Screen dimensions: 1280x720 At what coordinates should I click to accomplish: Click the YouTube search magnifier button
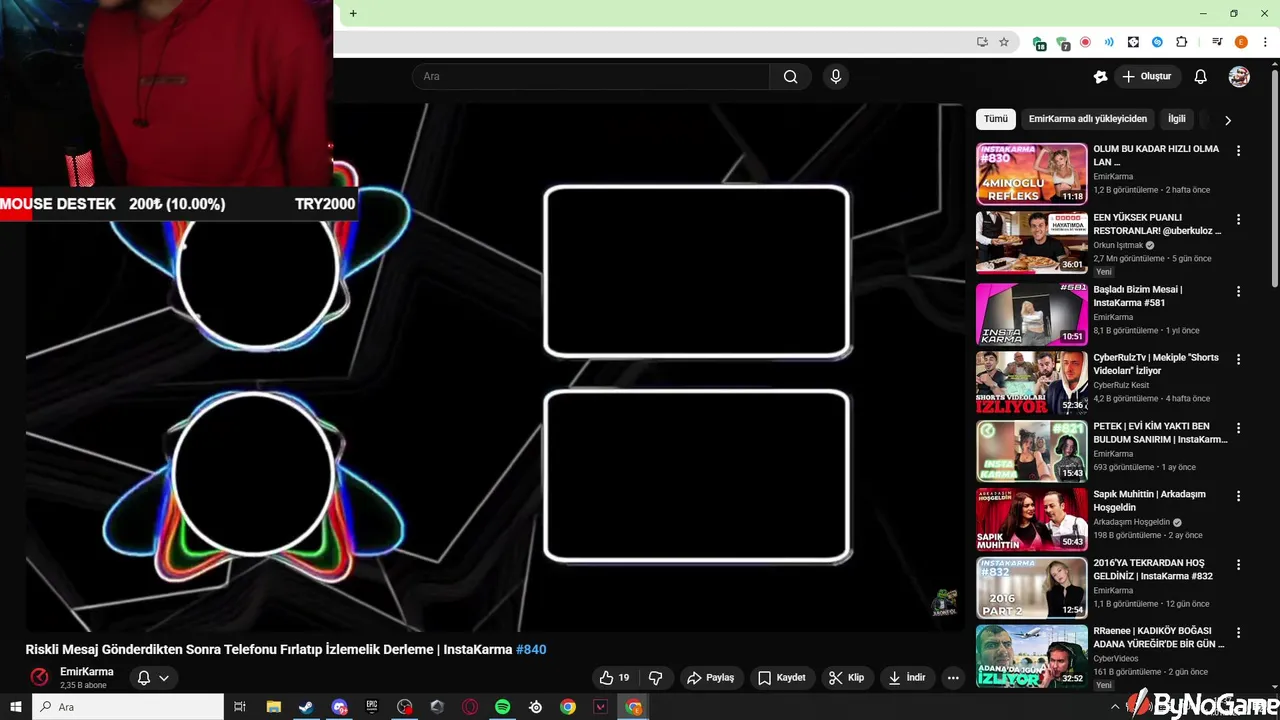(x=790, y=77)
